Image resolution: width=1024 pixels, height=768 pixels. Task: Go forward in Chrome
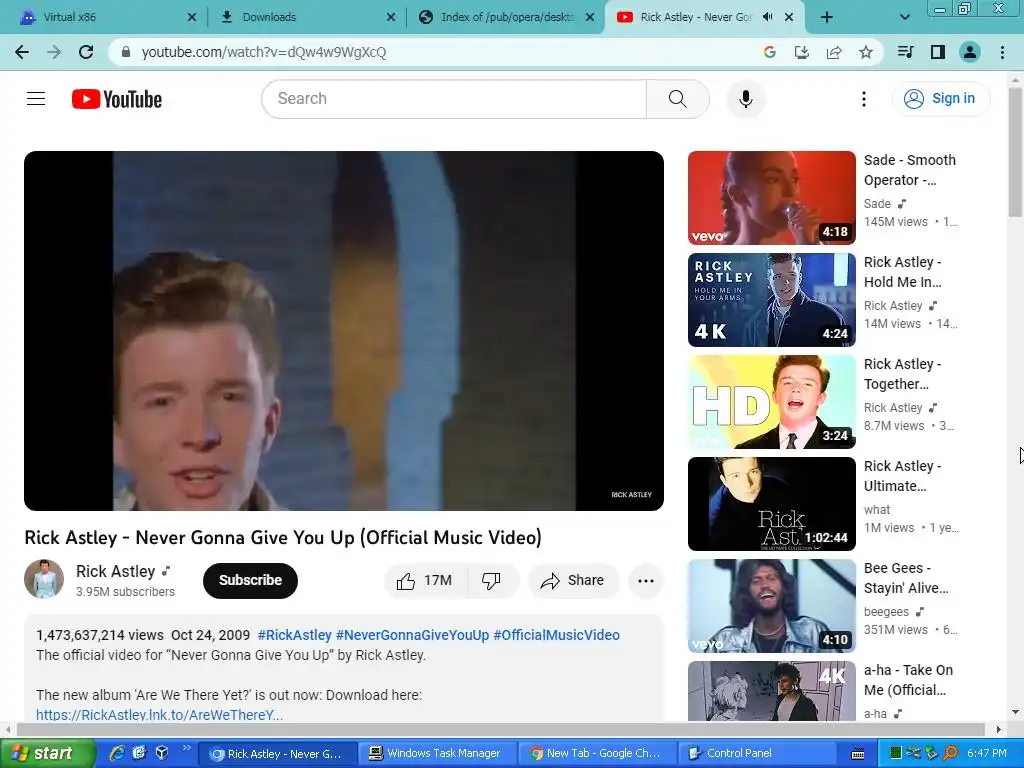(x=54, y=52)
